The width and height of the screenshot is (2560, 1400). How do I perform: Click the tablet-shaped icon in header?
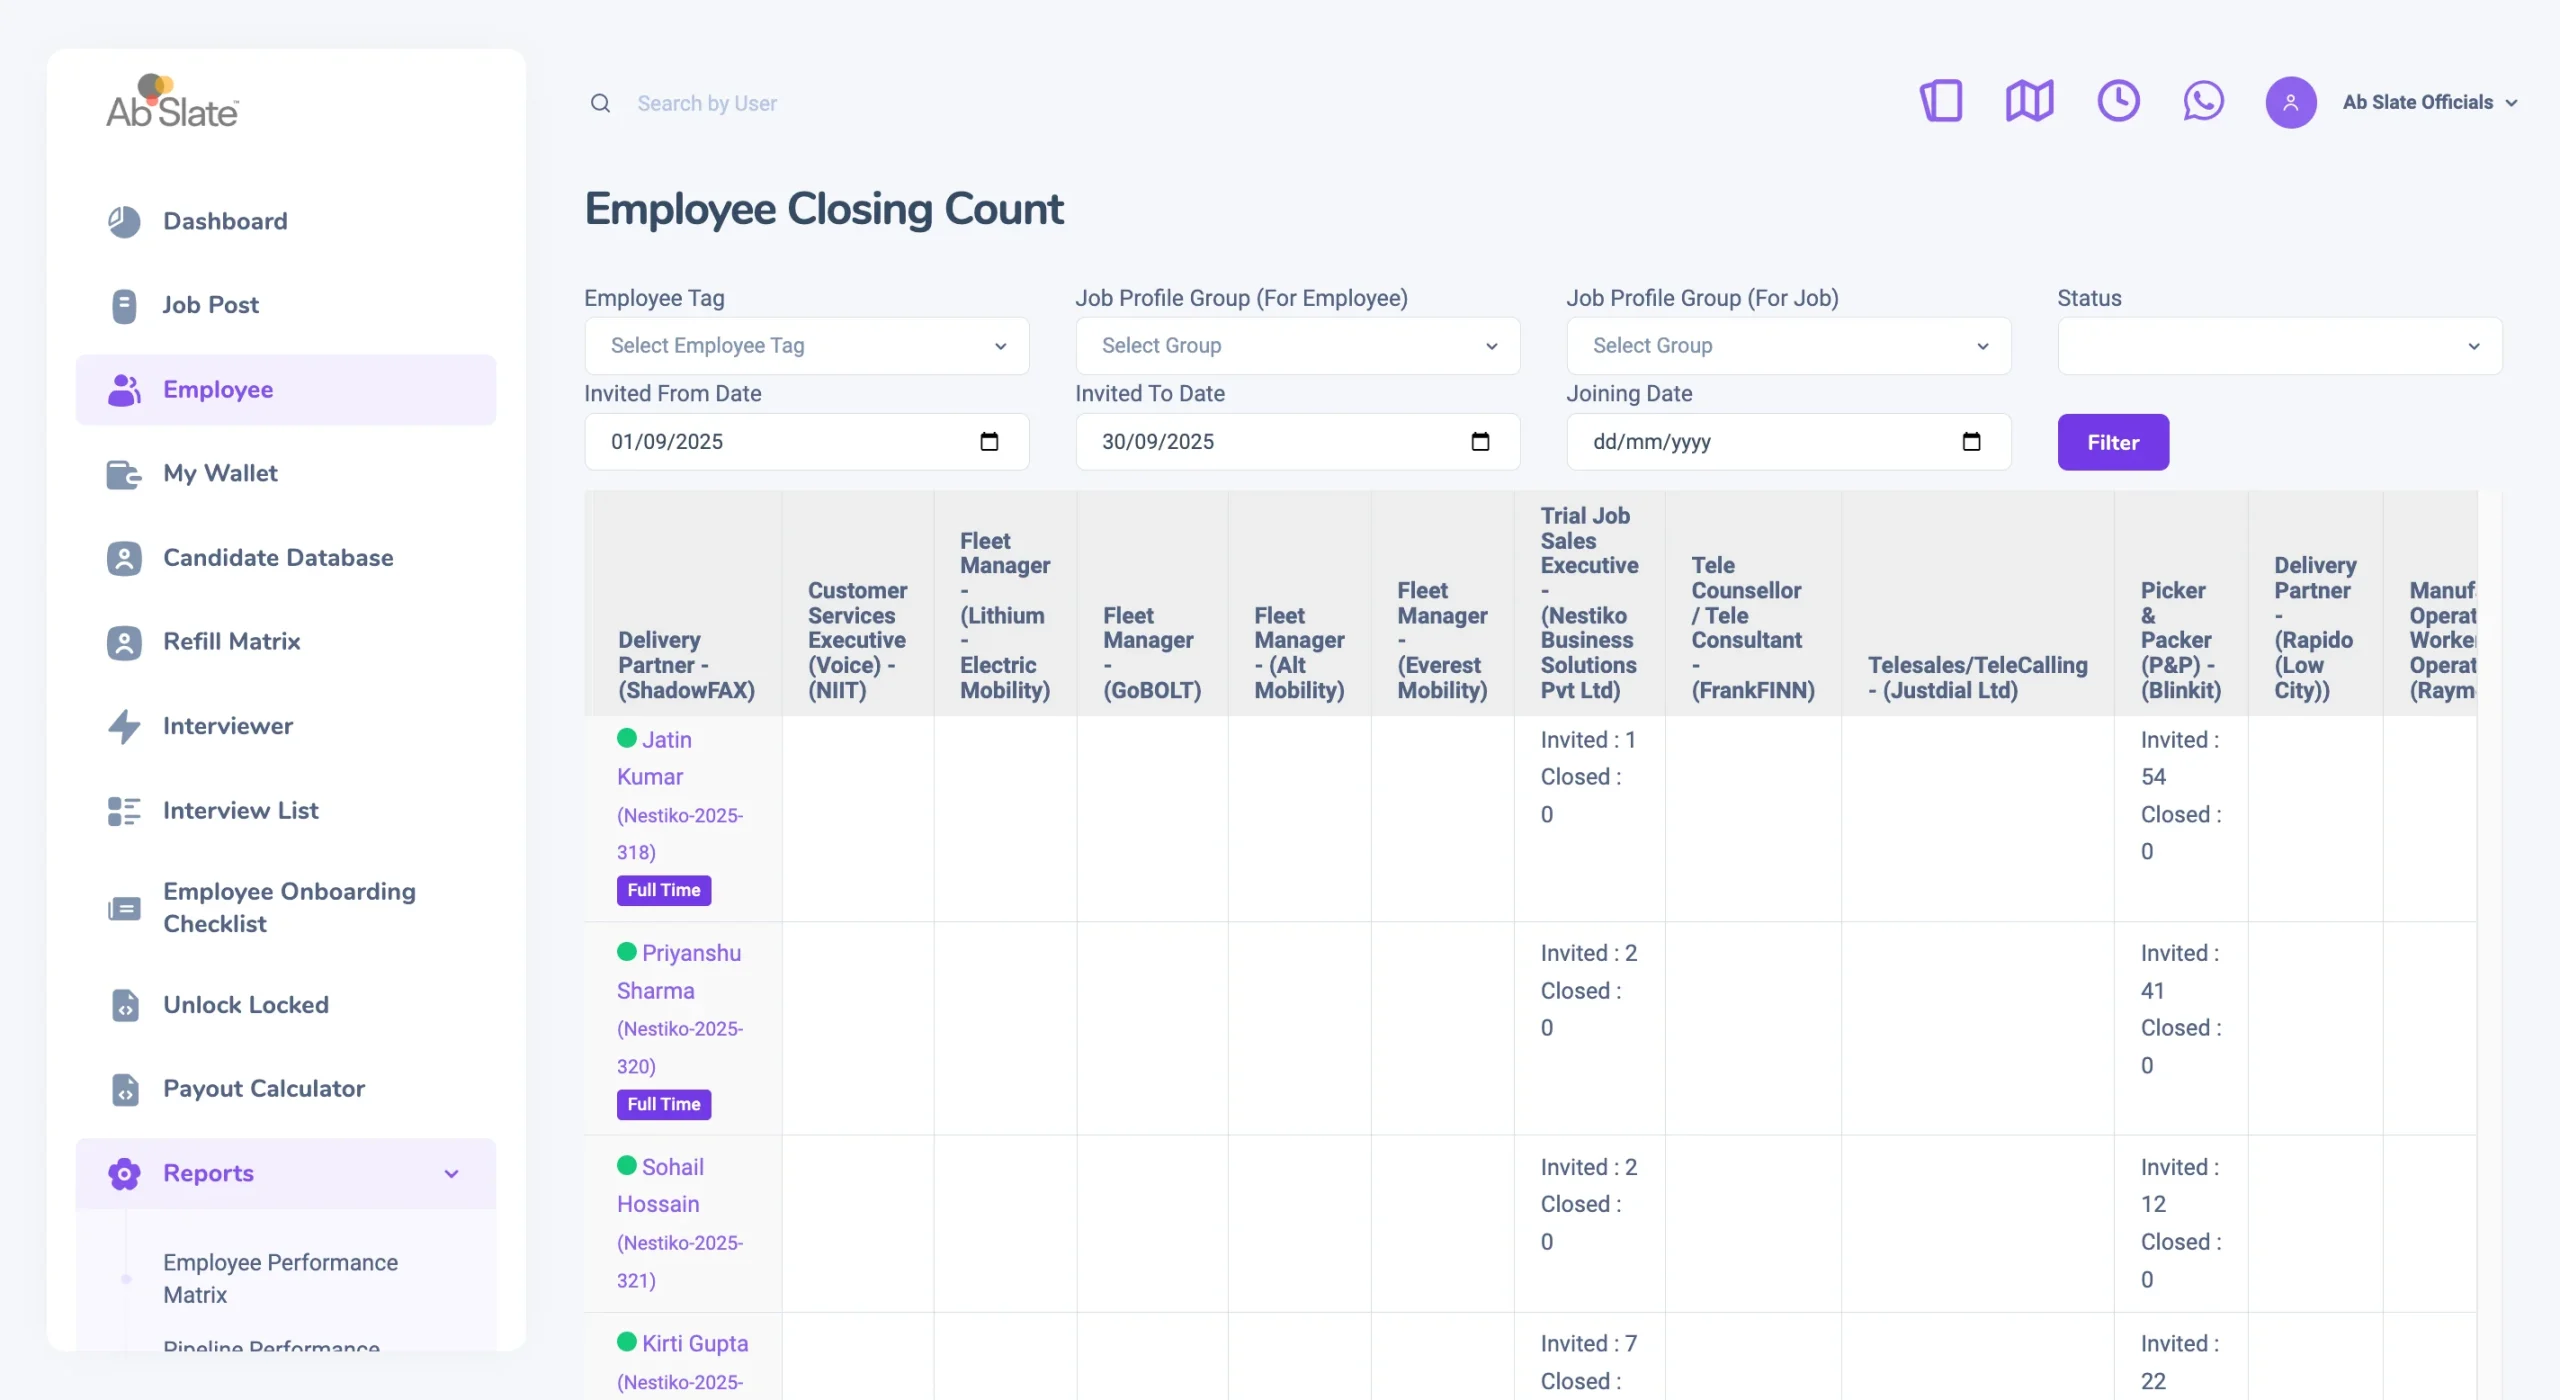pos(1941,102)
